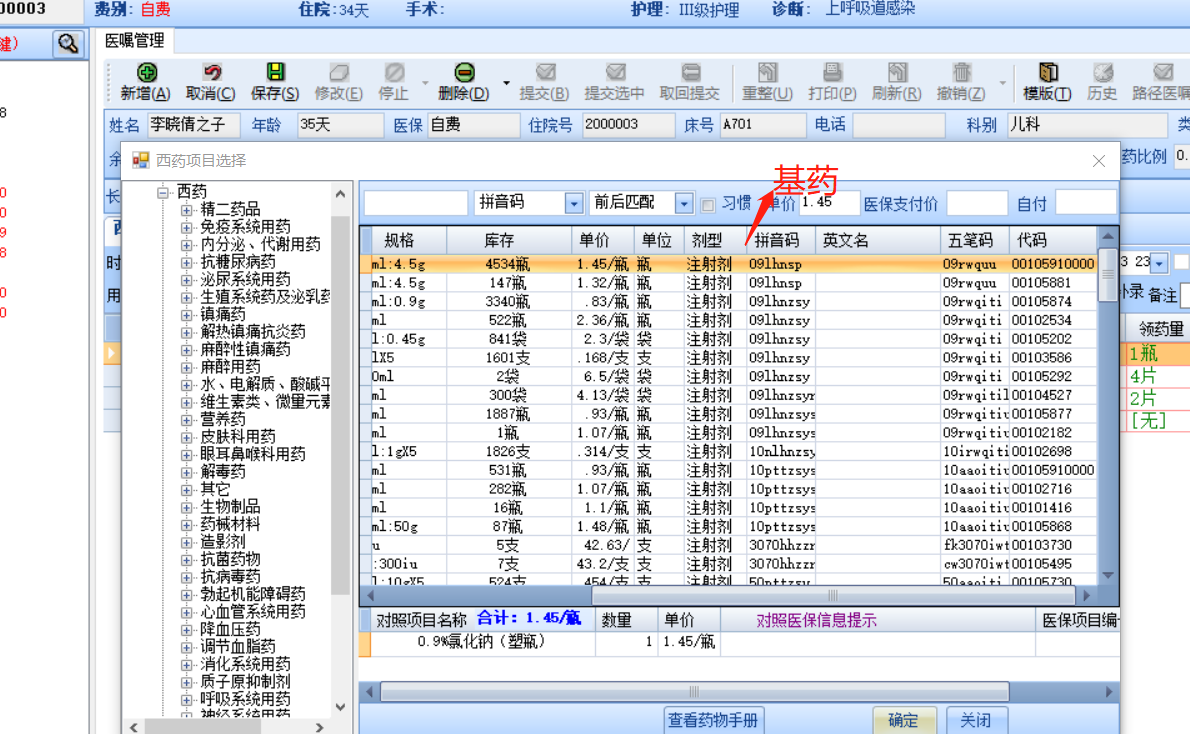Click the 自付 input field

pyautogui.click(x=1085, y=203)
